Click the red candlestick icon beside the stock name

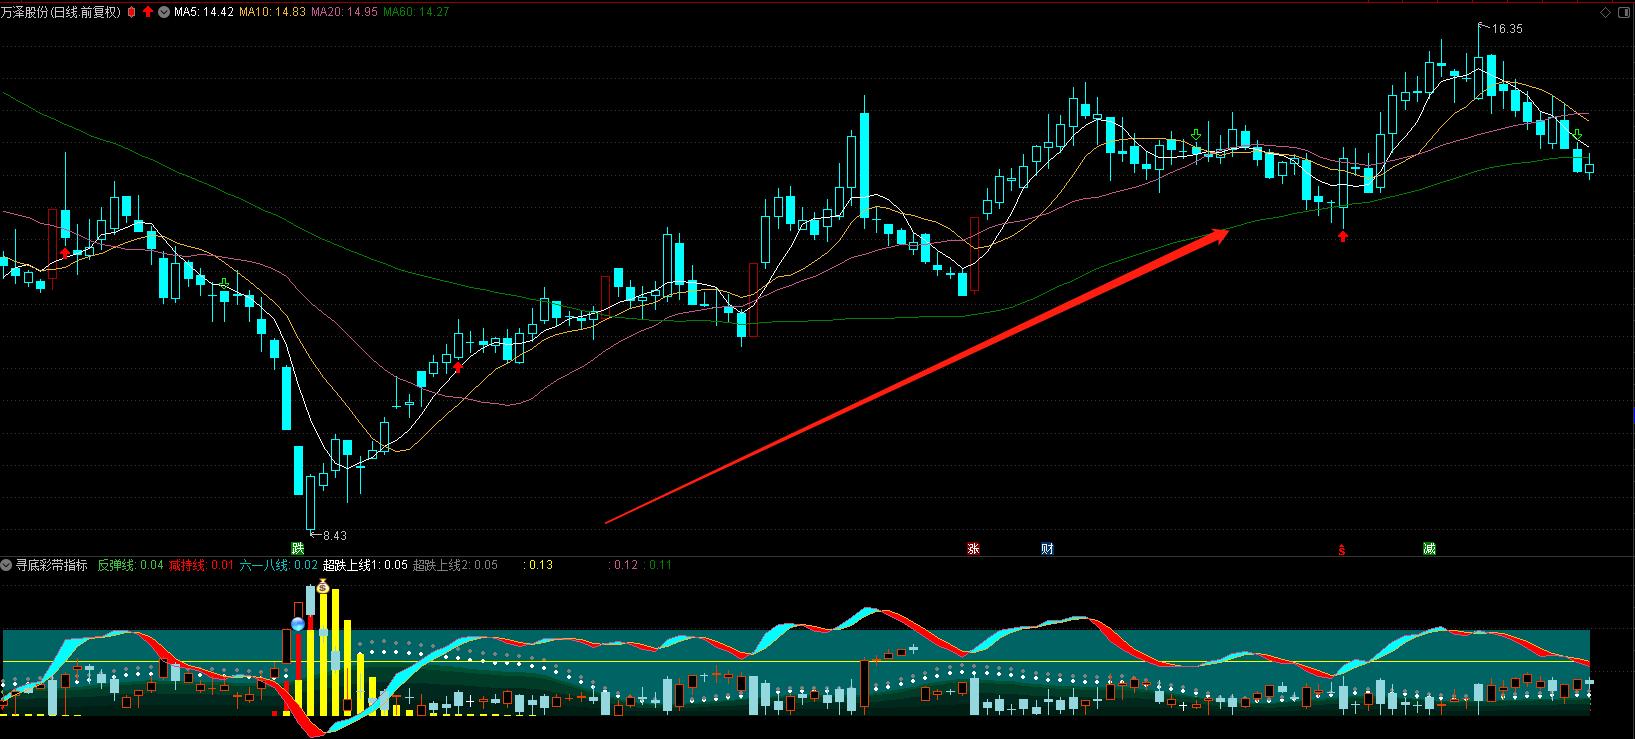[131, 12]
